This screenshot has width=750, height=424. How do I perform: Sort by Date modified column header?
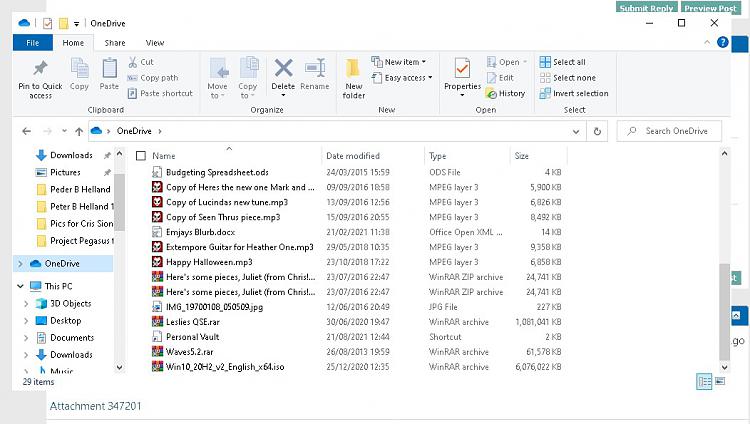(x=372, y=156)
